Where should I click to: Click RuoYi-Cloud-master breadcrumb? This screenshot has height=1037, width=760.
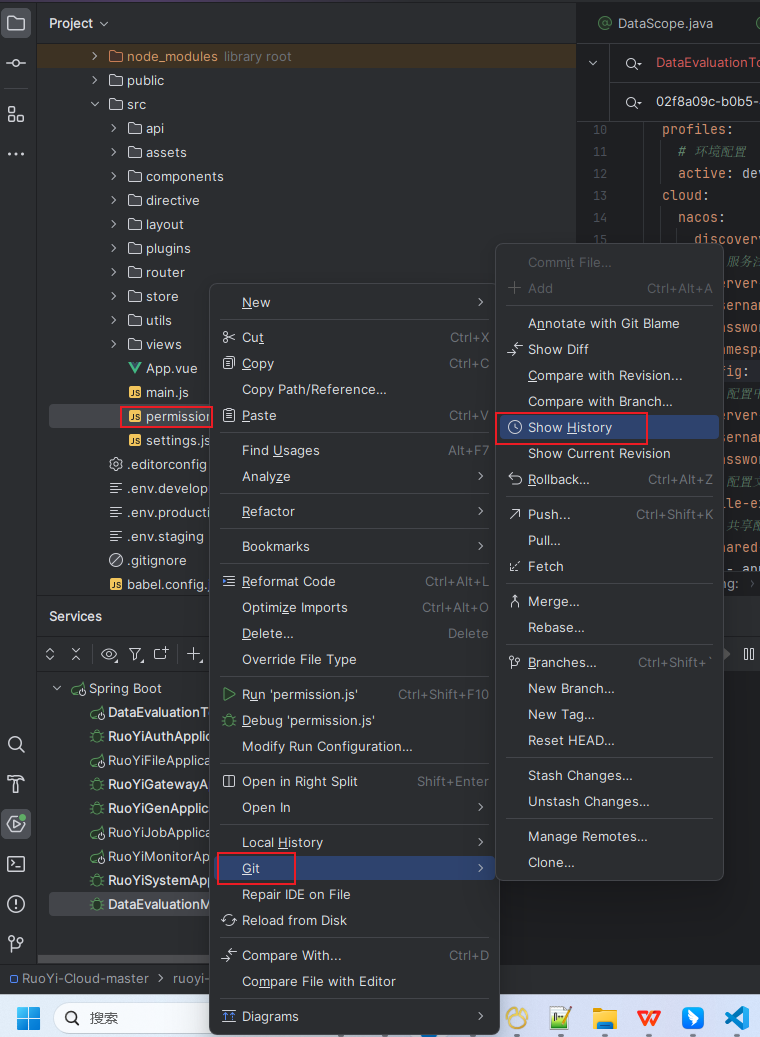click(78, 978)
